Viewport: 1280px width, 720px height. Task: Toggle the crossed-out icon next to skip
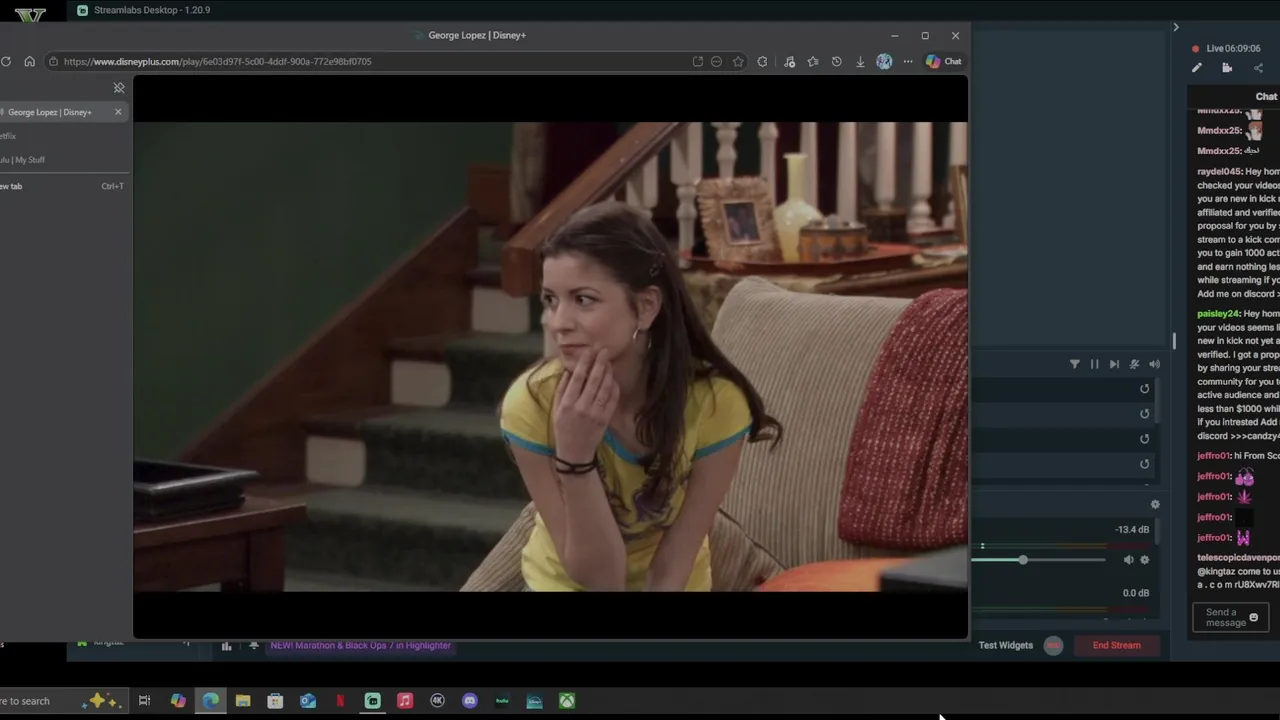coord(1134,364)
